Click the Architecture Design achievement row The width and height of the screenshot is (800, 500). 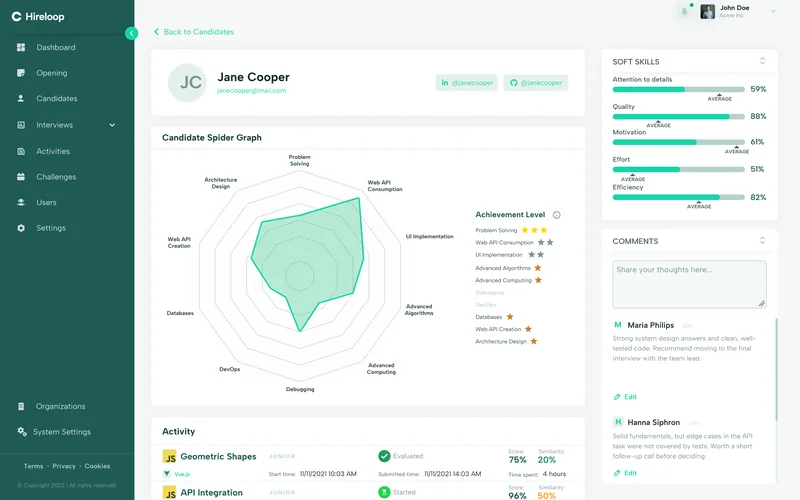pyautogui.click(x=506, y=341)
